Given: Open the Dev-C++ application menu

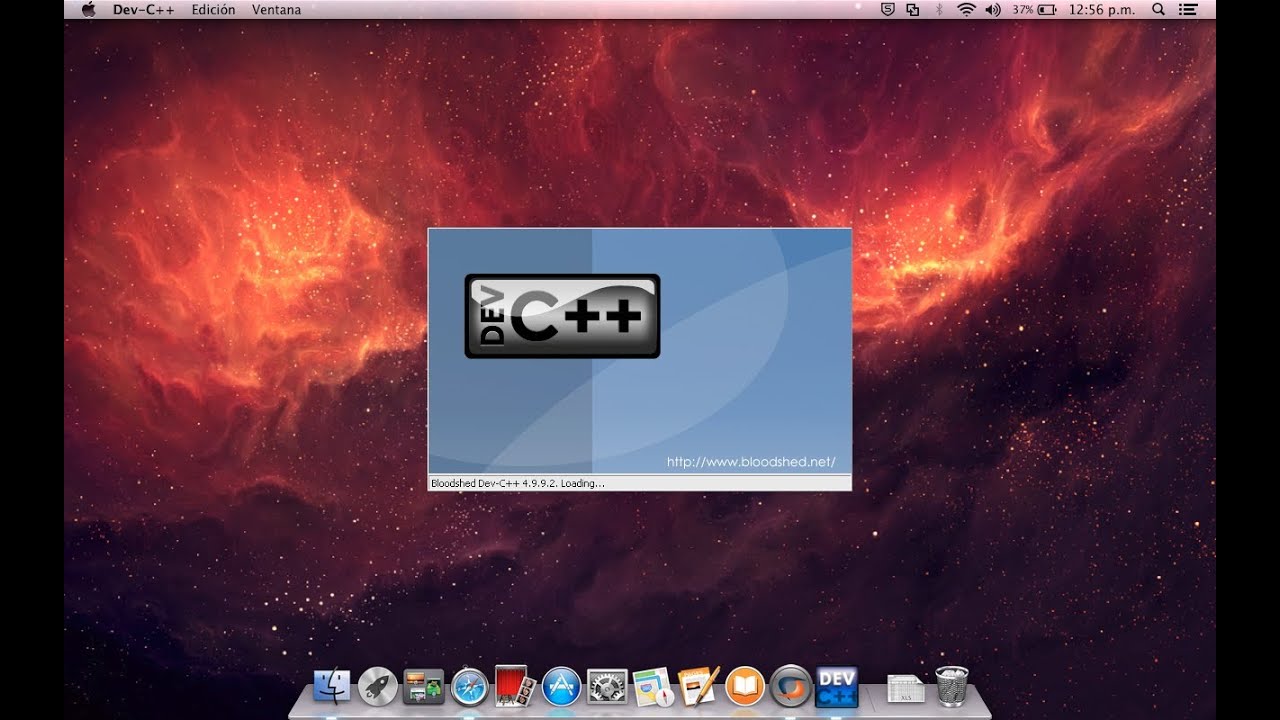Looking at the screenshot, I should [x=144, y=9].
